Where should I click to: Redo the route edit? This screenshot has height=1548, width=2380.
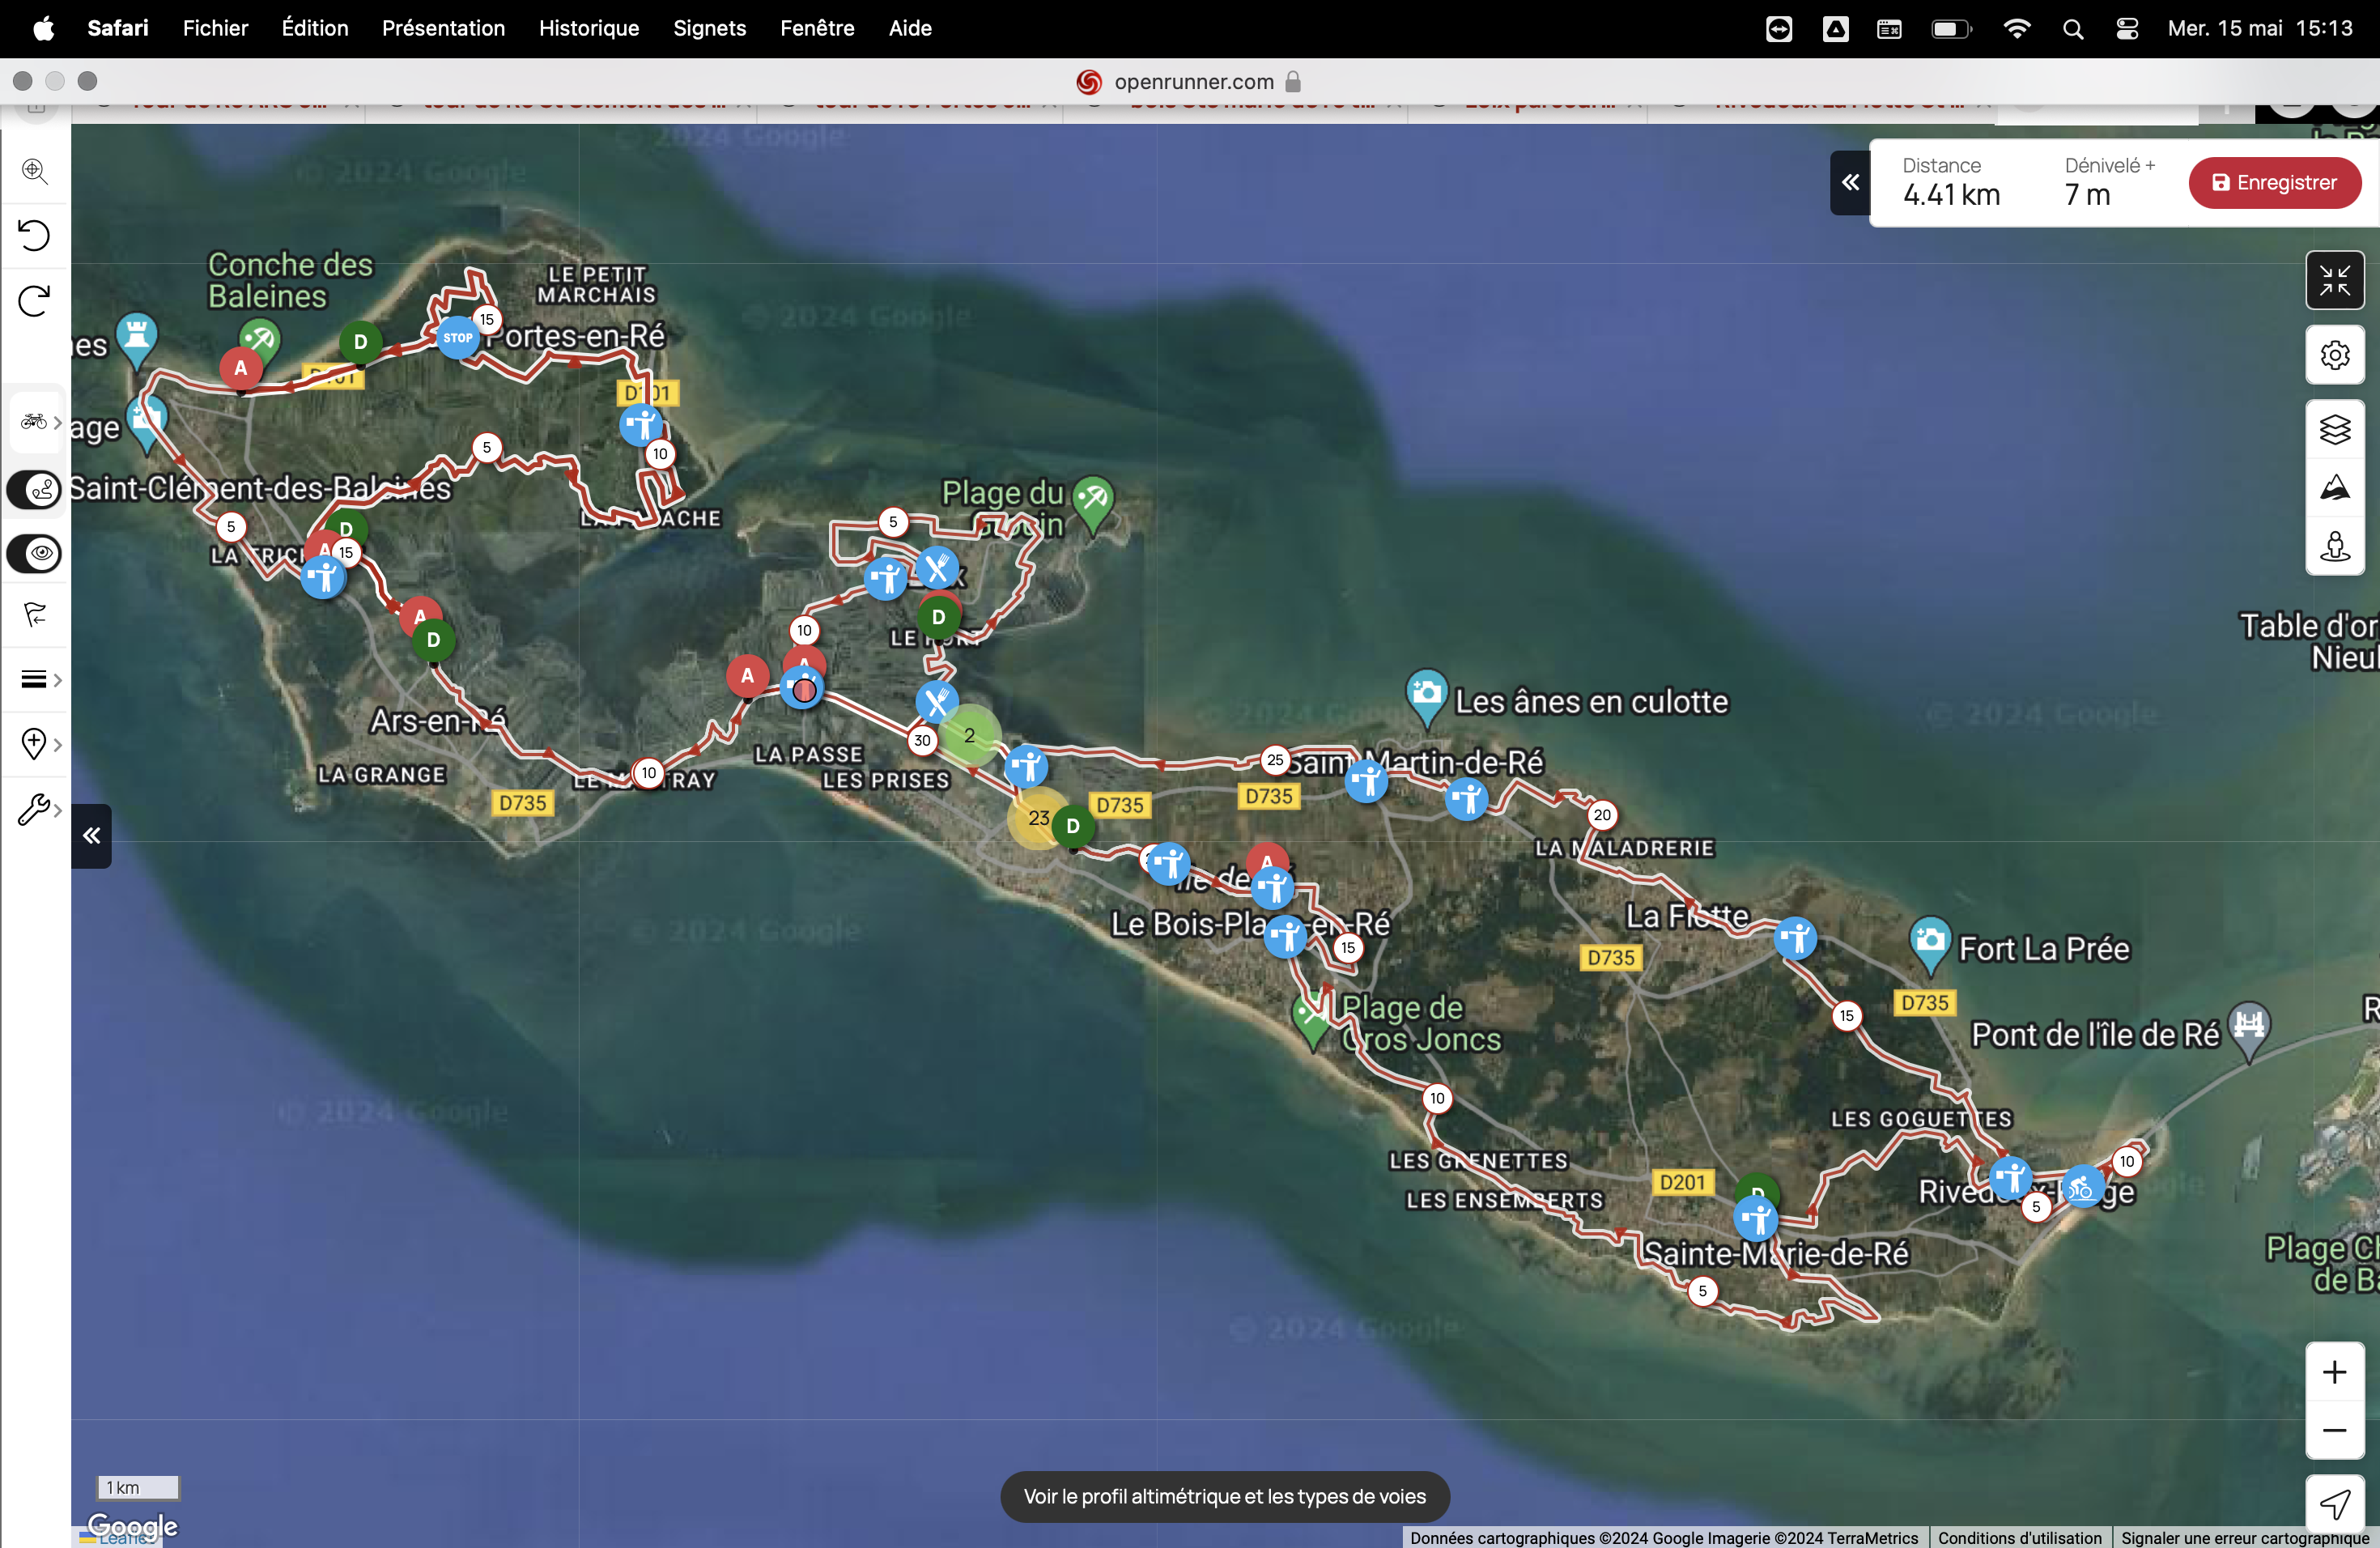tap(35, 300)
